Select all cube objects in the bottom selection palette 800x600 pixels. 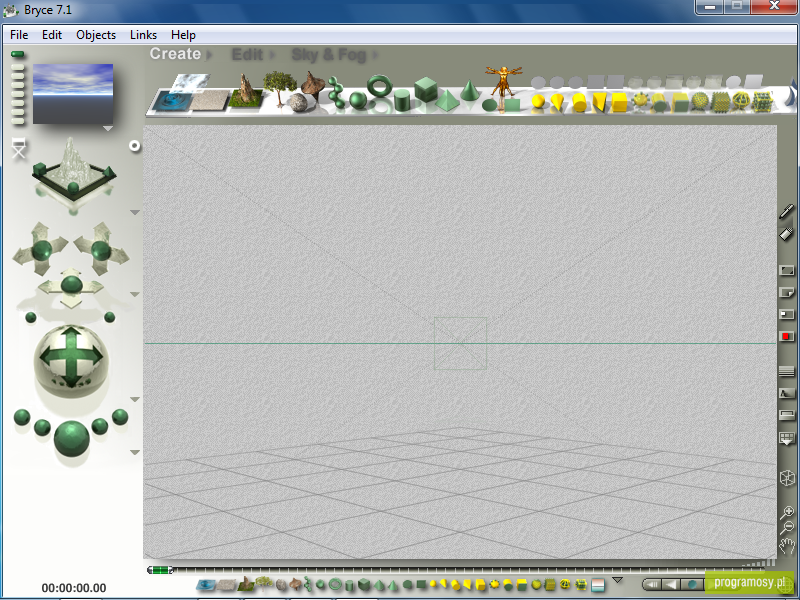(x=364, y=584)
